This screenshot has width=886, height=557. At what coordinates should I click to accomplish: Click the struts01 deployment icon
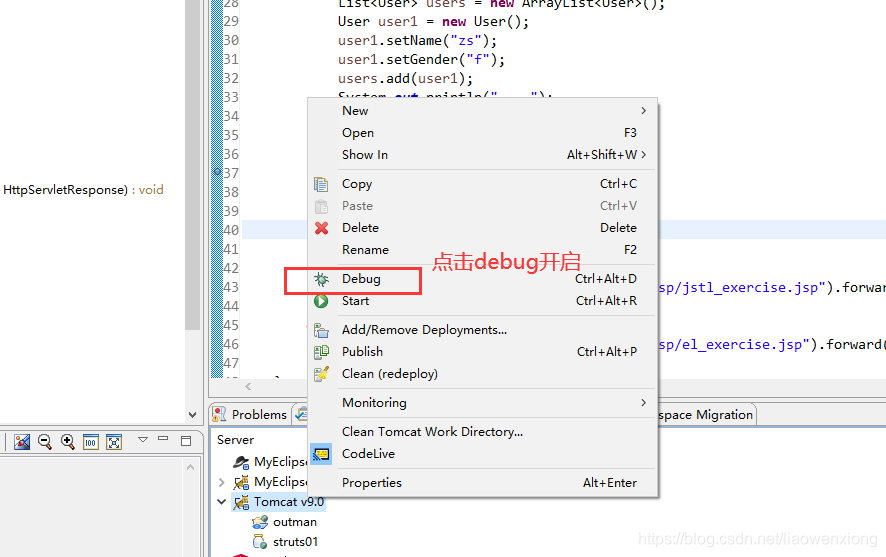tap(260, 542)
